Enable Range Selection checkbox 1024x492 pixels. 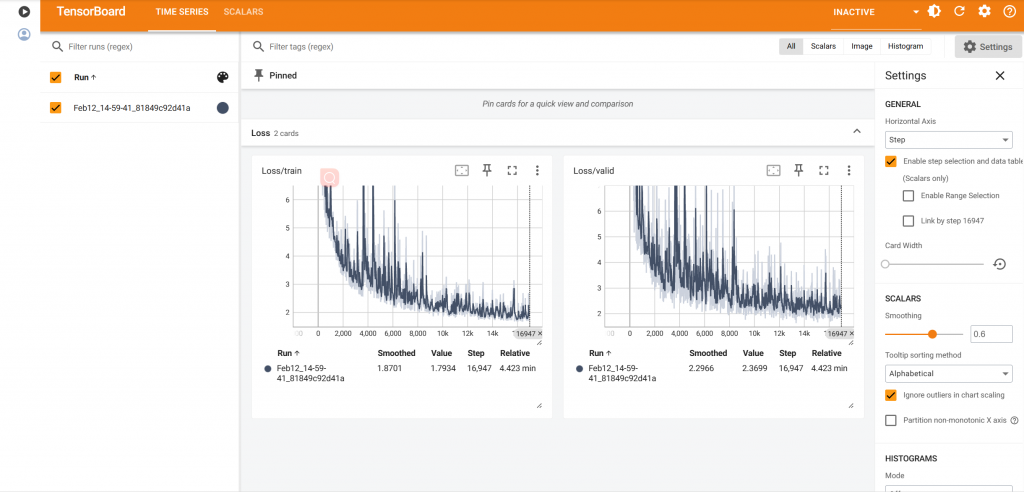(x=908, y=196)
